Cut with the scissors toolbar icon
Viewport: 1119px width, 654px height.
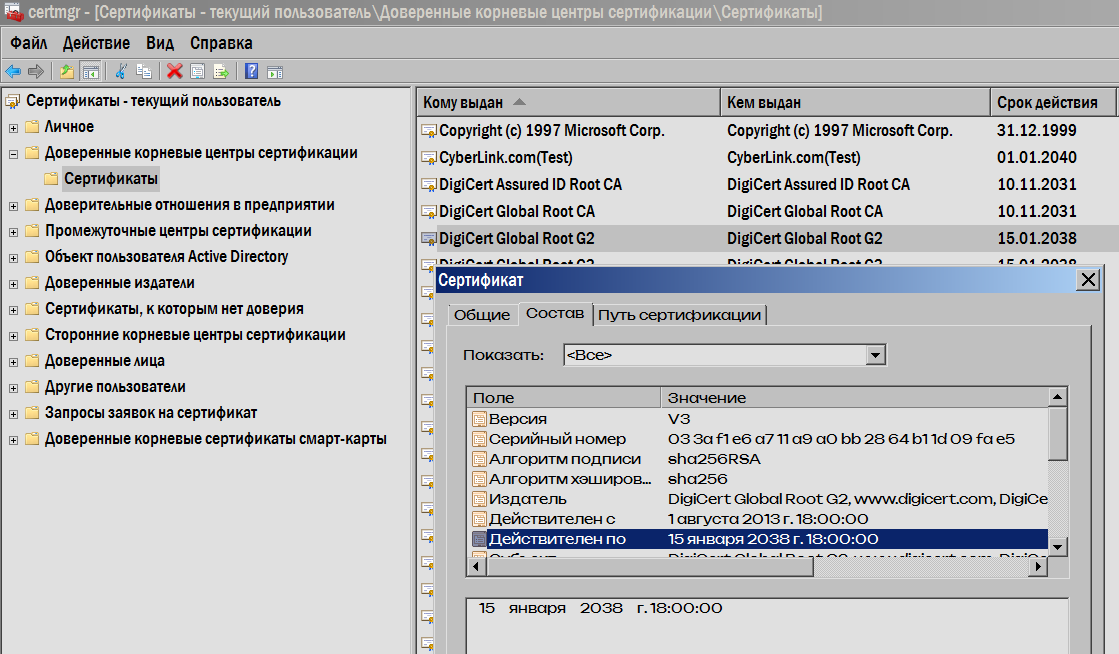tap(121, 71)
